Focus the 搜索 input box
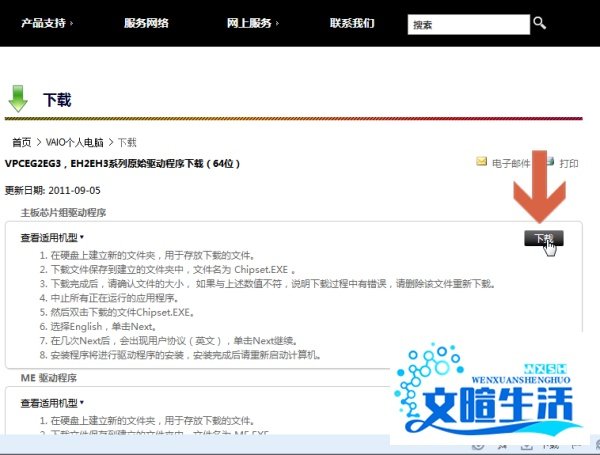The height and width of the screenshot is (455, 600). click(469, 25)
